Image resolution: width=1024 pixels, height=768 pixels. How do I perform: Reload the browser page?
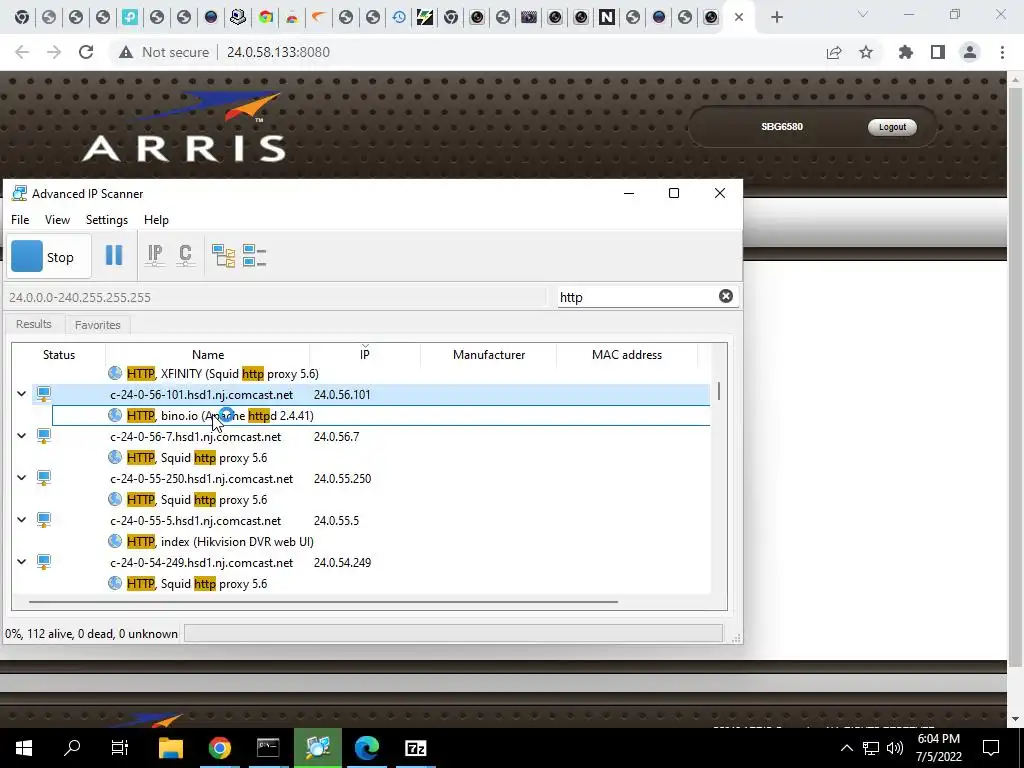[x=86, y=52]
